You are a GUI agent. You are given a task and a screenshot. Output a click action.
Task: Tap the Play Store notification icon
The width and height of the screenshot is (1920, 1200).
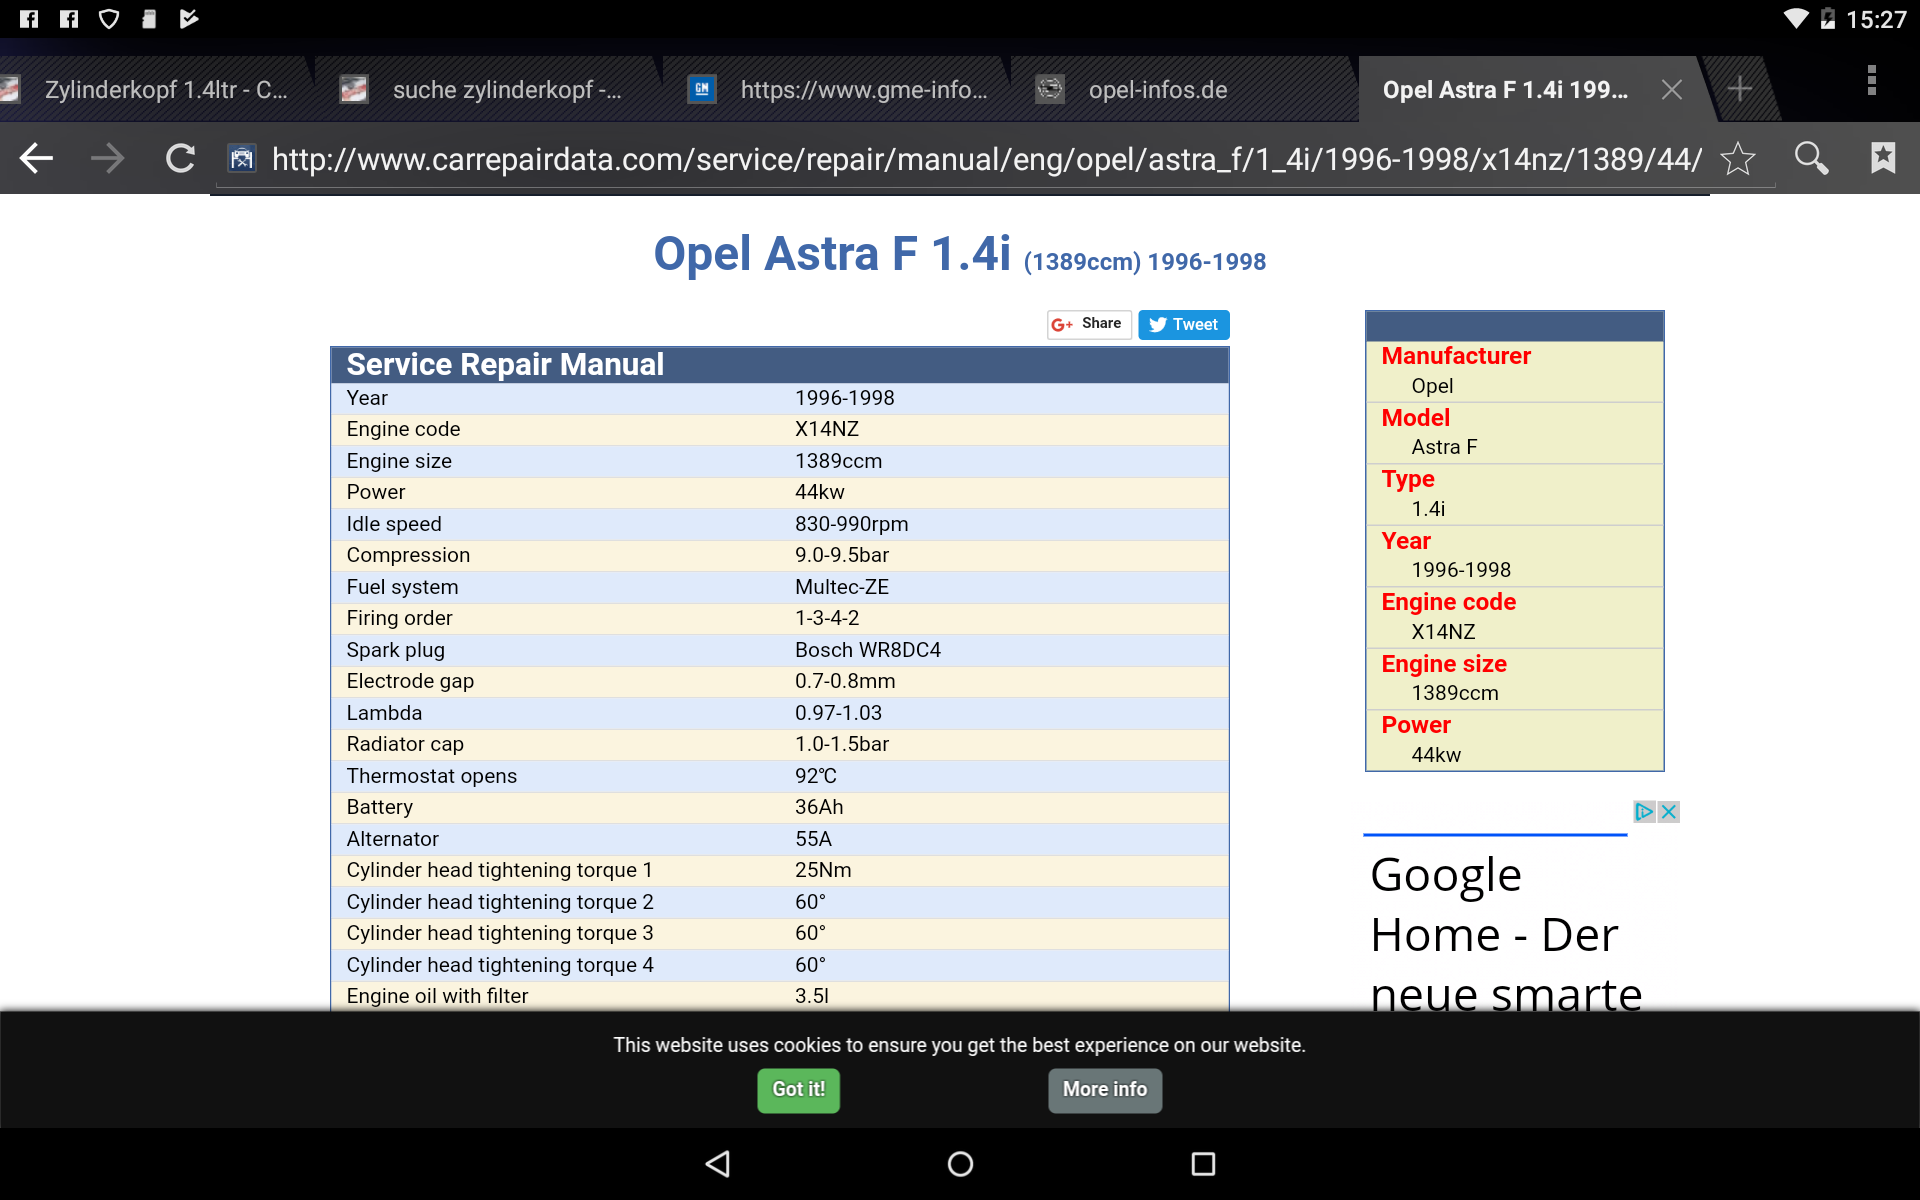pyautogui.click(x=189, y=19)
